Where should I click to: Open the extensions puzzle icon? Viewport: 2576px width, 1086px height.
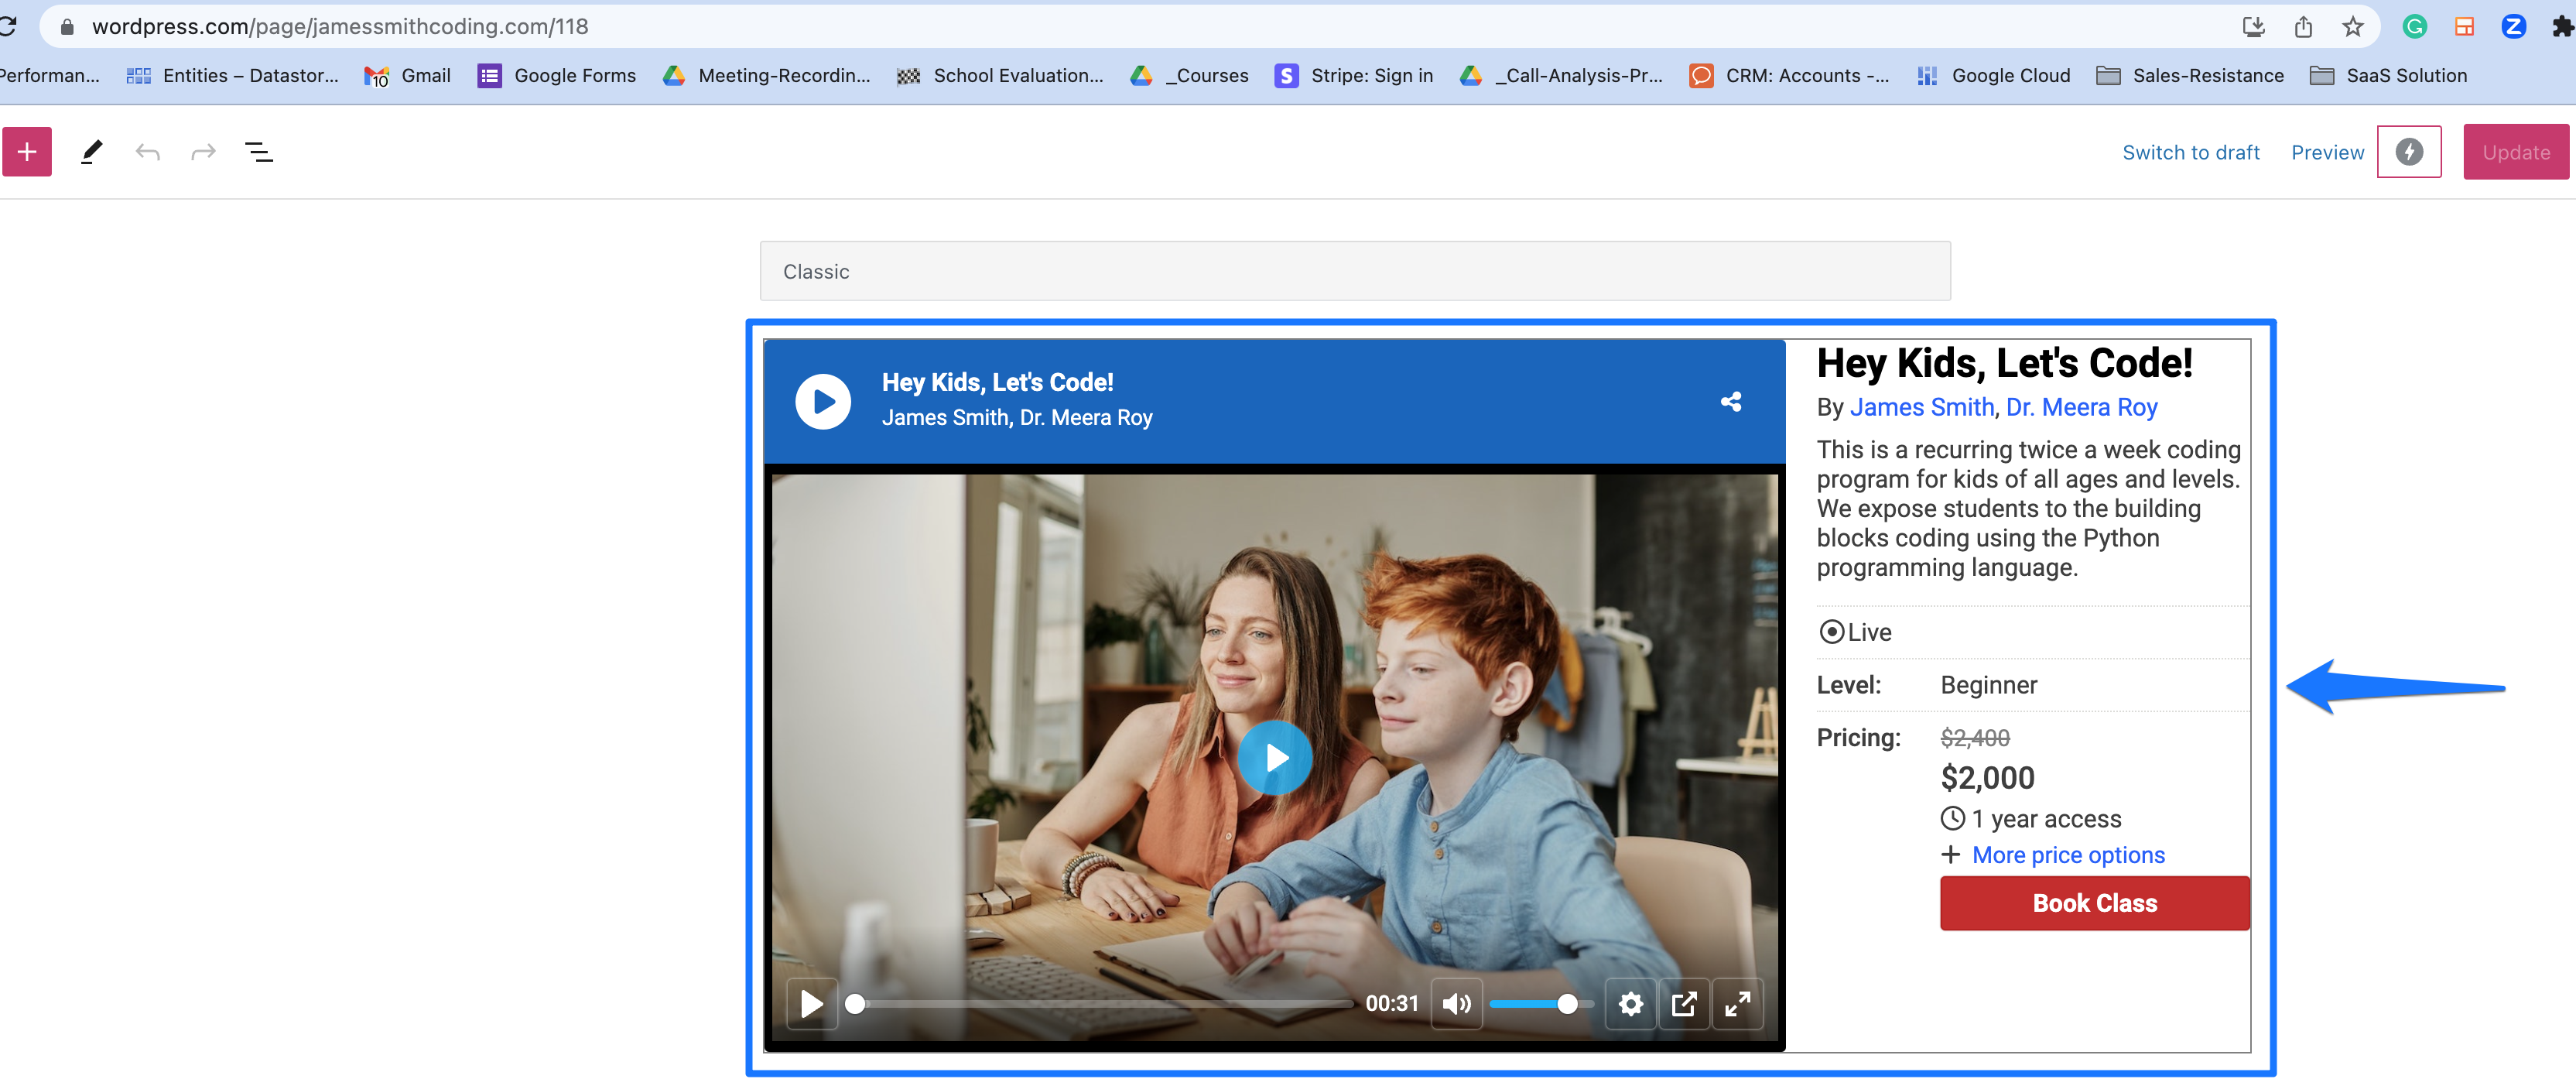pos(2562,26)
